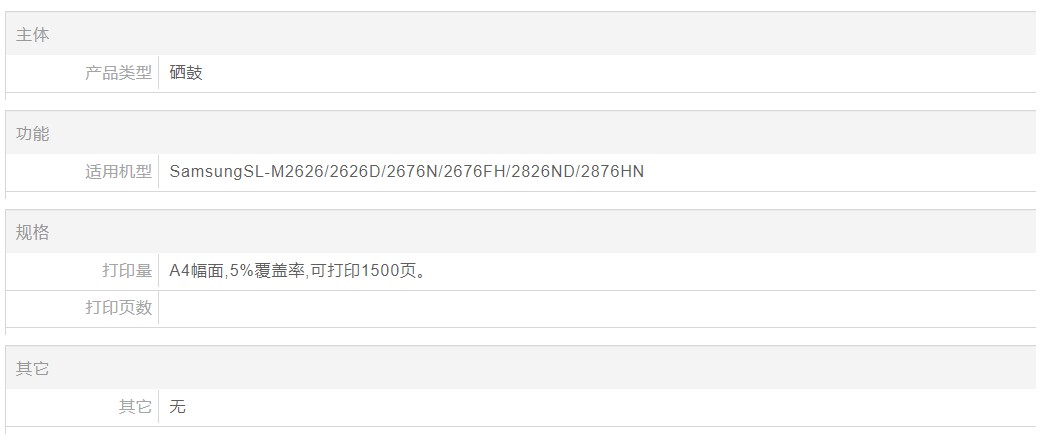Click the 其它 row label beside 无
1055x440 pixels.
pos(135,407)
